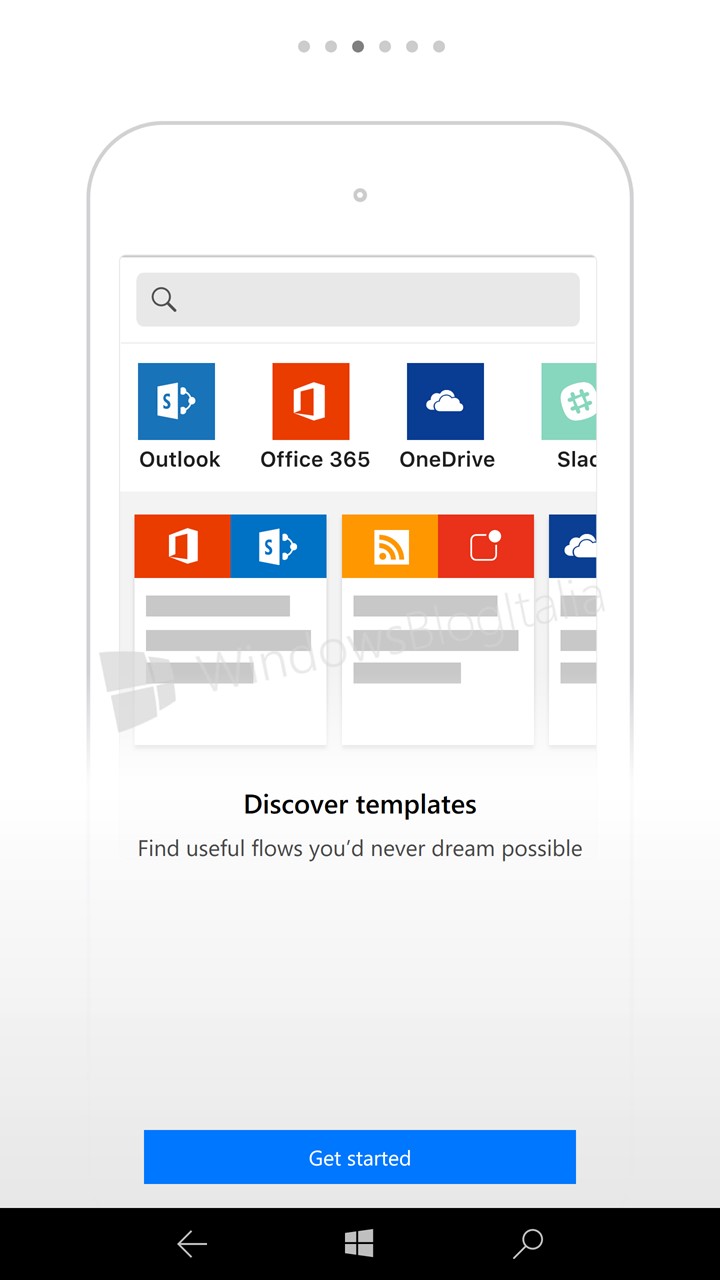
Task: Focus the template search field
Action: (358, 299)
